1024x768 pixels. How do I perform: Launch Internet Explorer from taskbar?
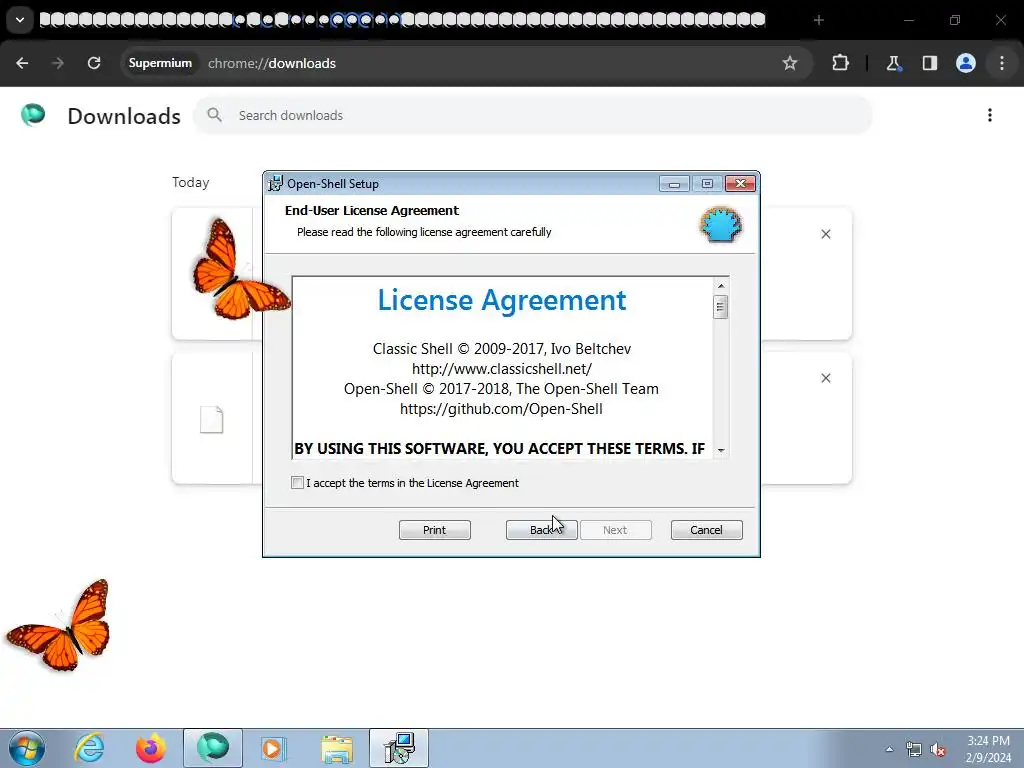[89, 748]
